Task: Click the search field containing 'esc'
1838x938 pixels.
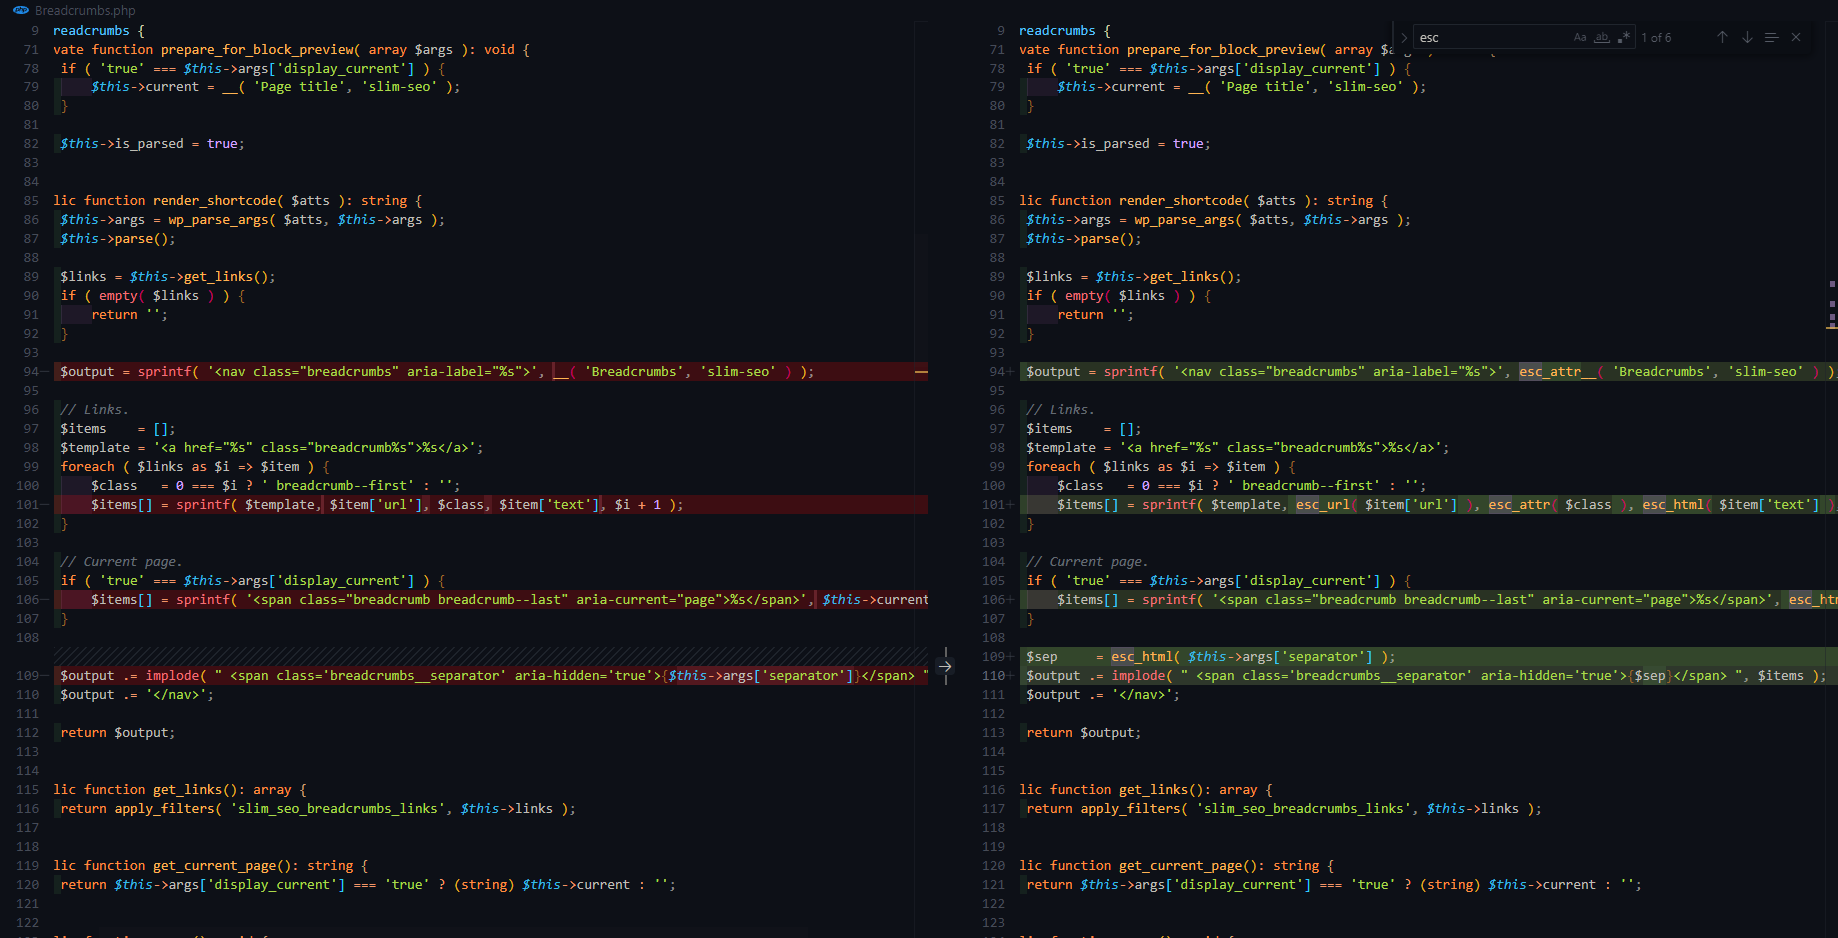Action: [x=1490, y=38]
